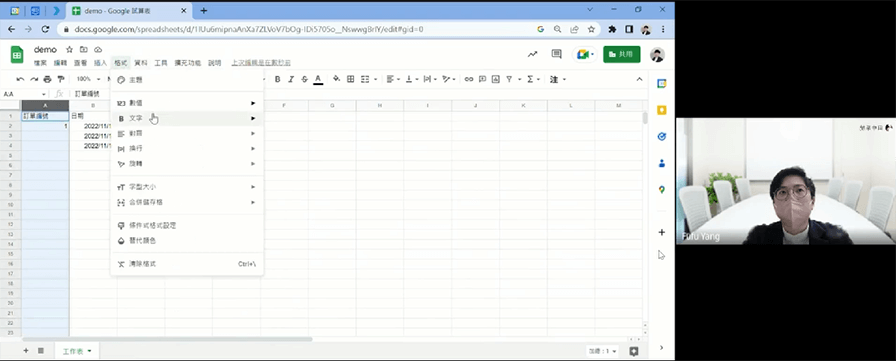Screen dimensions: 896x361
Task: Choose 替代顏色 menu entry
Action: (x=186, y=240)
